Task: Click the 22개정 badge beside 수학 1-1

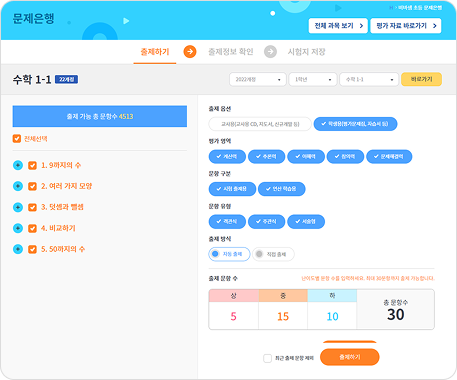Action: click(x=66, y=79)
